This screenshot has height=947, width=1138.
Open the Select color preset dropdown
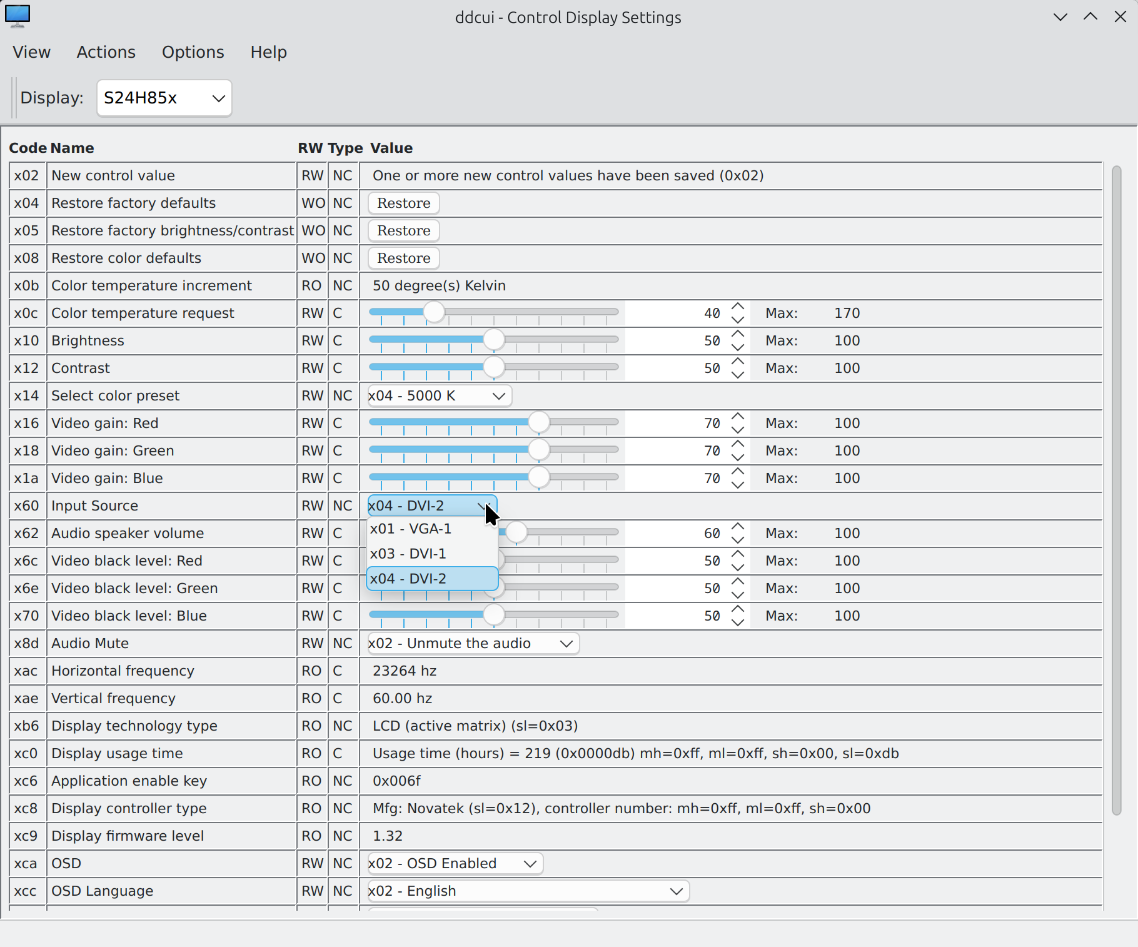point(439,396)
